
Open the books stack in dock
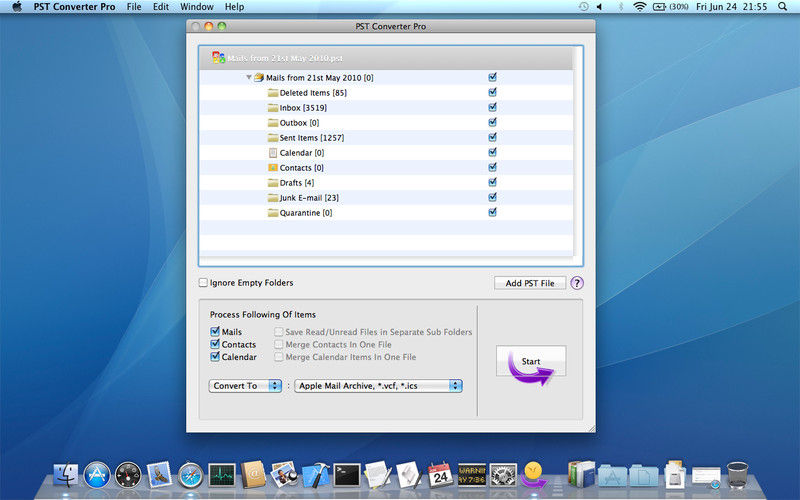point(582,474)
